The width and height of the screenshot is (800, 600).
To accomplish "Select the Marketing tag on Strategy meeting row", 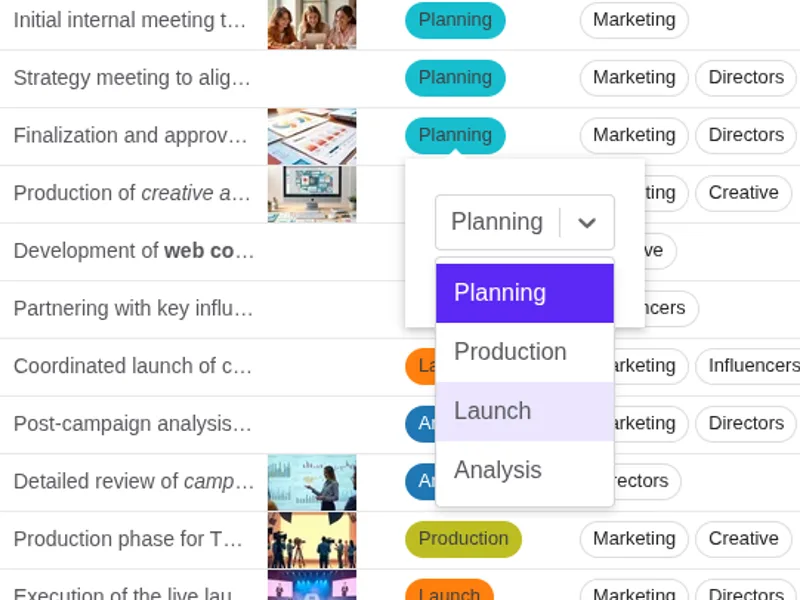I will pyautogui.click(x=633, y=77).
